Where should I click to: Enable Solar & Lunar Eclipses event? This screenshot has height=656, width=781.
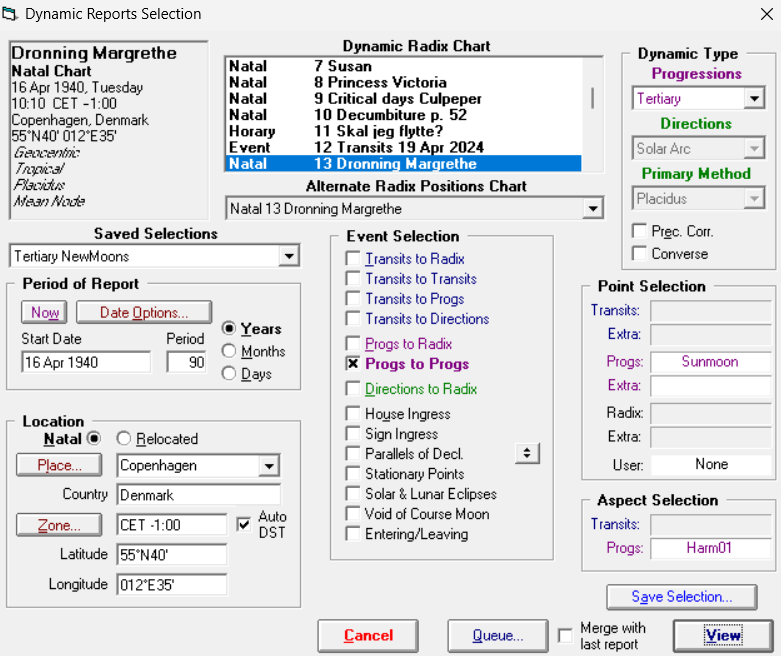pos(353,494)
